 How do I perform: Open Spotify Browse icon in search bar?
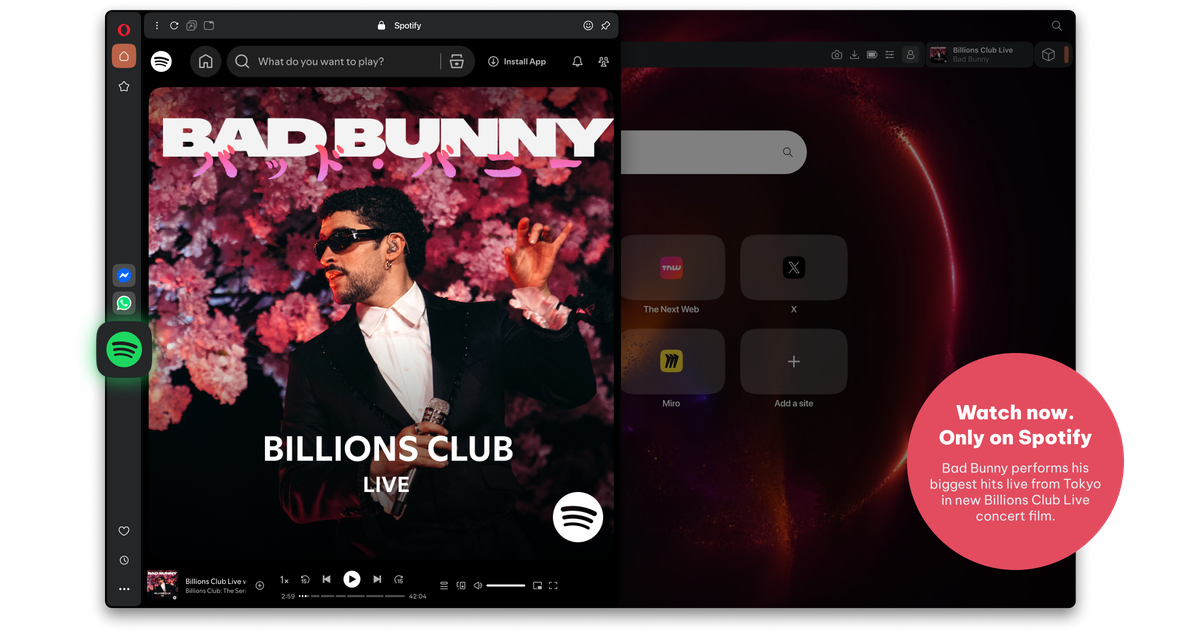457,62
